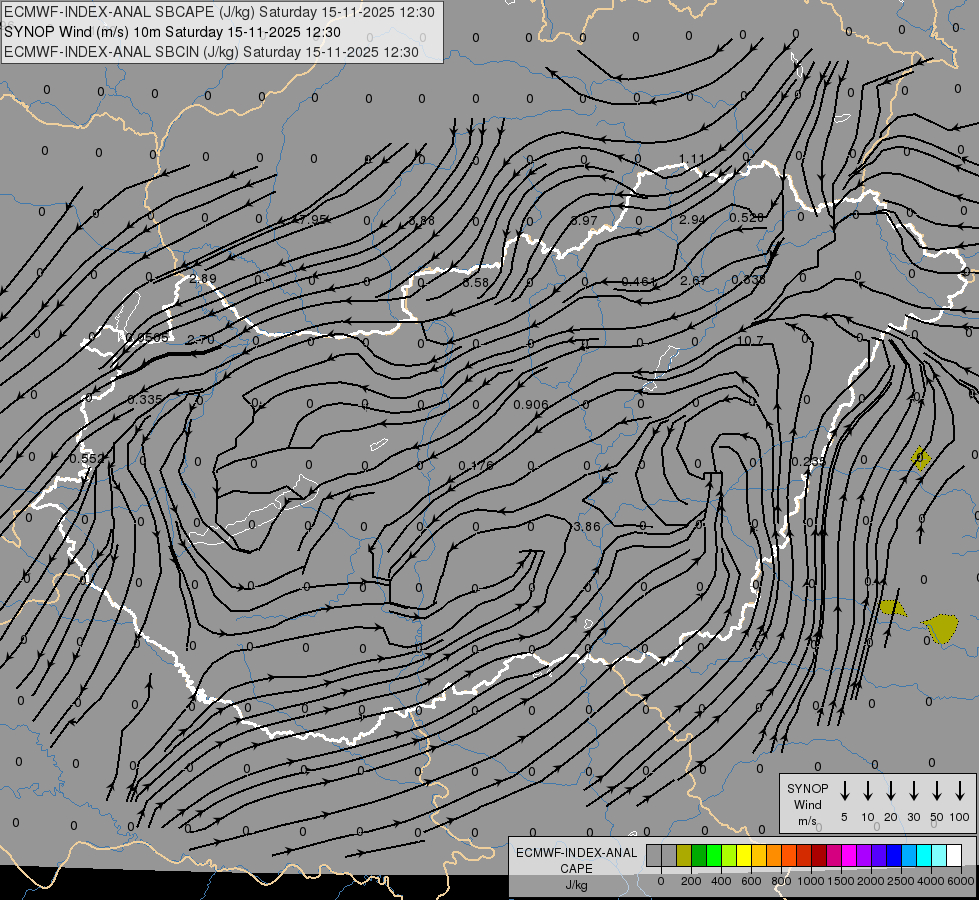The height and width of the screenshot is (900, 979).
Task: Select the olive swatch in CAPE legend
Action: tap(684, 855)
